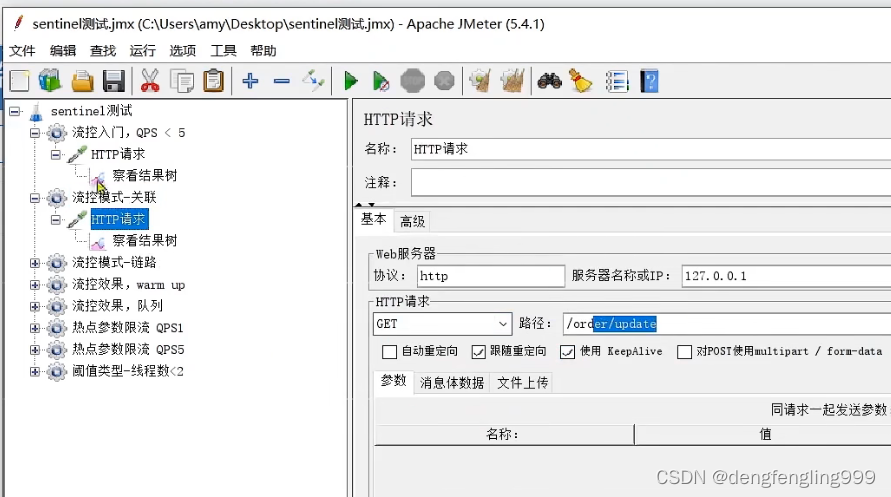Image resolution: width=891 pixels, height=497 pixels.
Task: Open the 文件 menu
Action: click(x=22, y=51)
